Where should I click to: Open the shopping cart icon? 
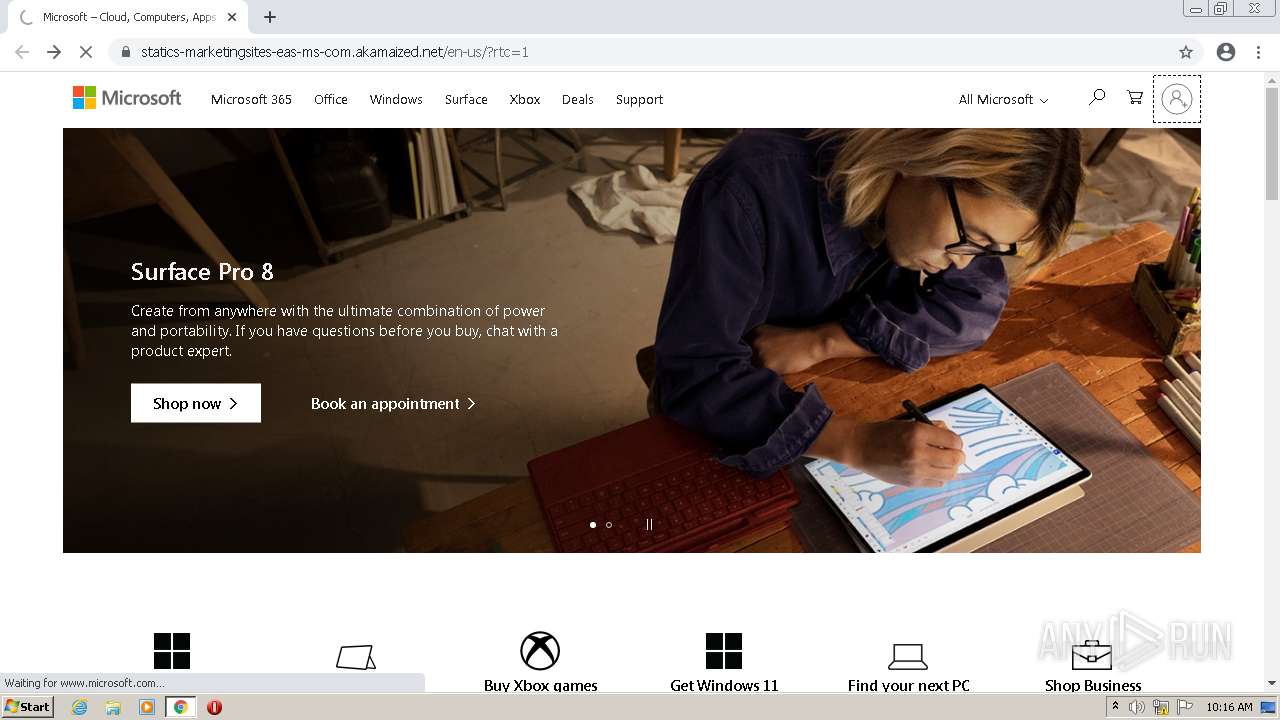coord(1135,98)
